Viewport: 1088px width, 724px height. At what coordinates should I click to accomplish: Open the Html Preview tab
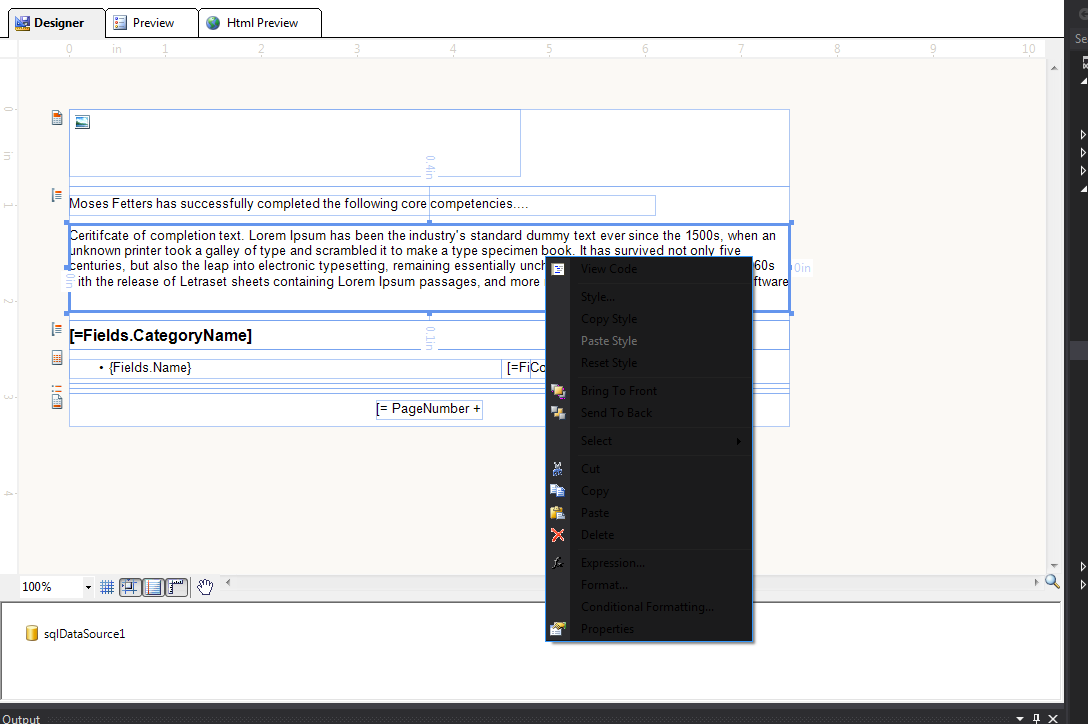pyautogui.click(x=260, y=23)
